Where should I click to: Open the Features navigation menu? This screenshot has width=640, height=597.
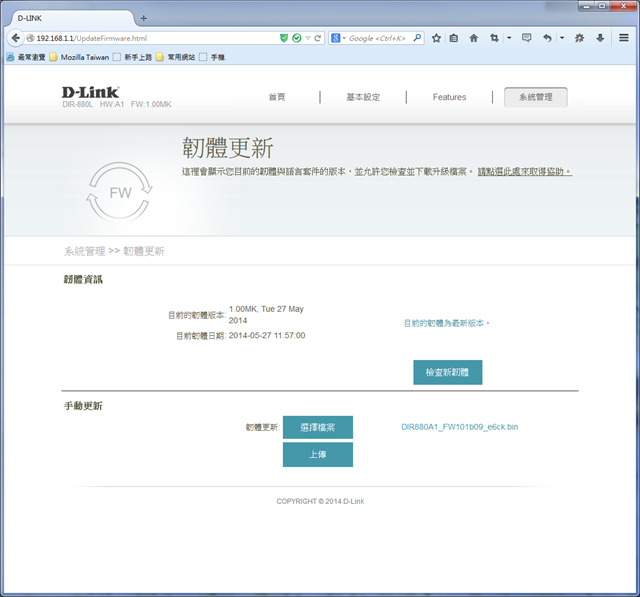[449, 97]
